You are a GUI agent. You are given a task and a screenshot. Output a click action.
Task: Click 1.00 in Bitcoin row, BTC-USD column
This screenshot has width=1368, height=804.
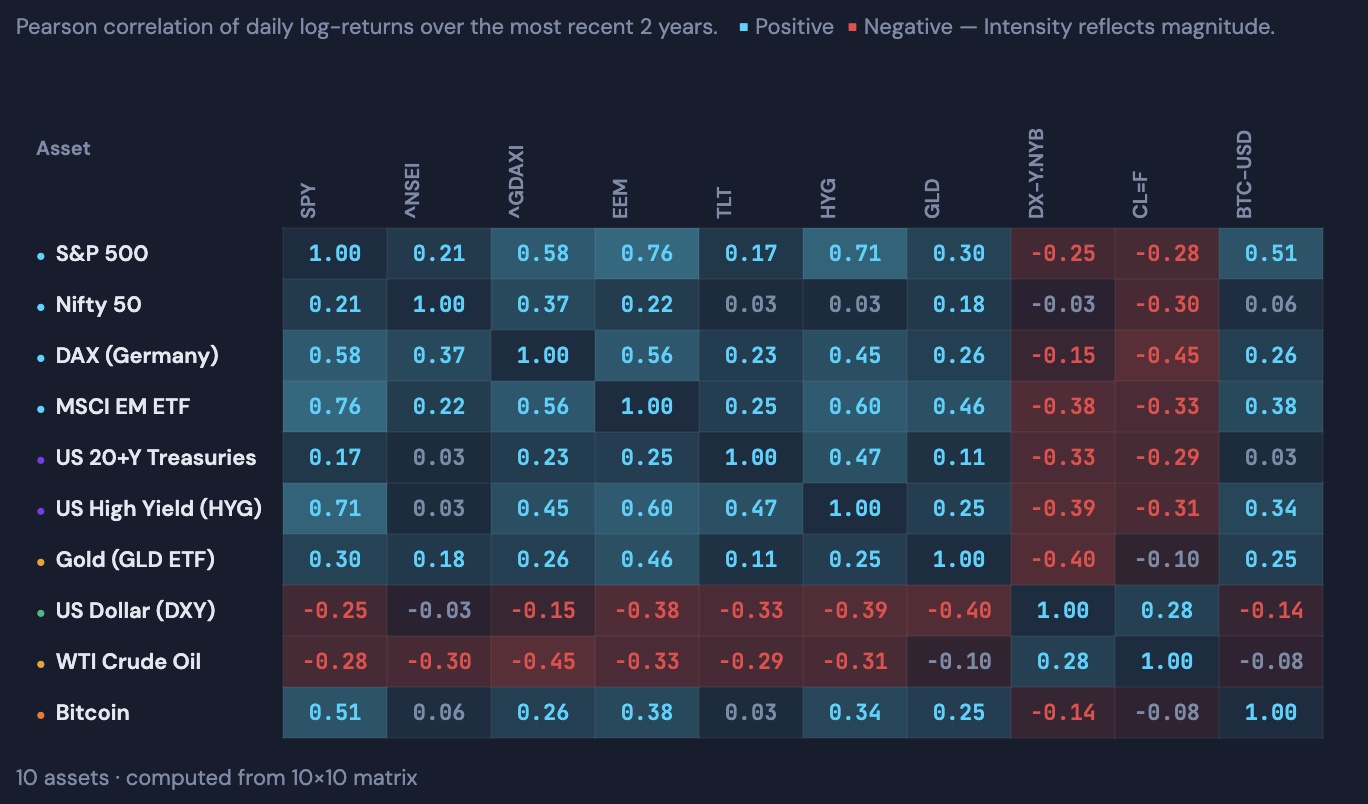point(1271,713)
